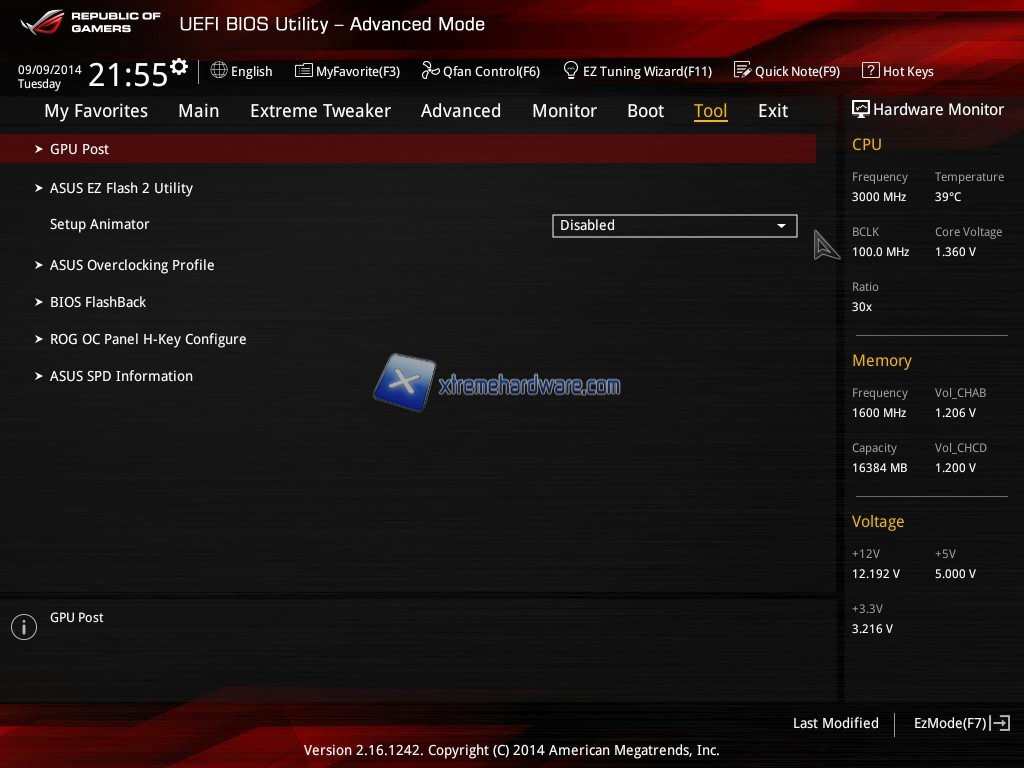Launch EZ Tuning Wizard bulb icon

(571, 70)
